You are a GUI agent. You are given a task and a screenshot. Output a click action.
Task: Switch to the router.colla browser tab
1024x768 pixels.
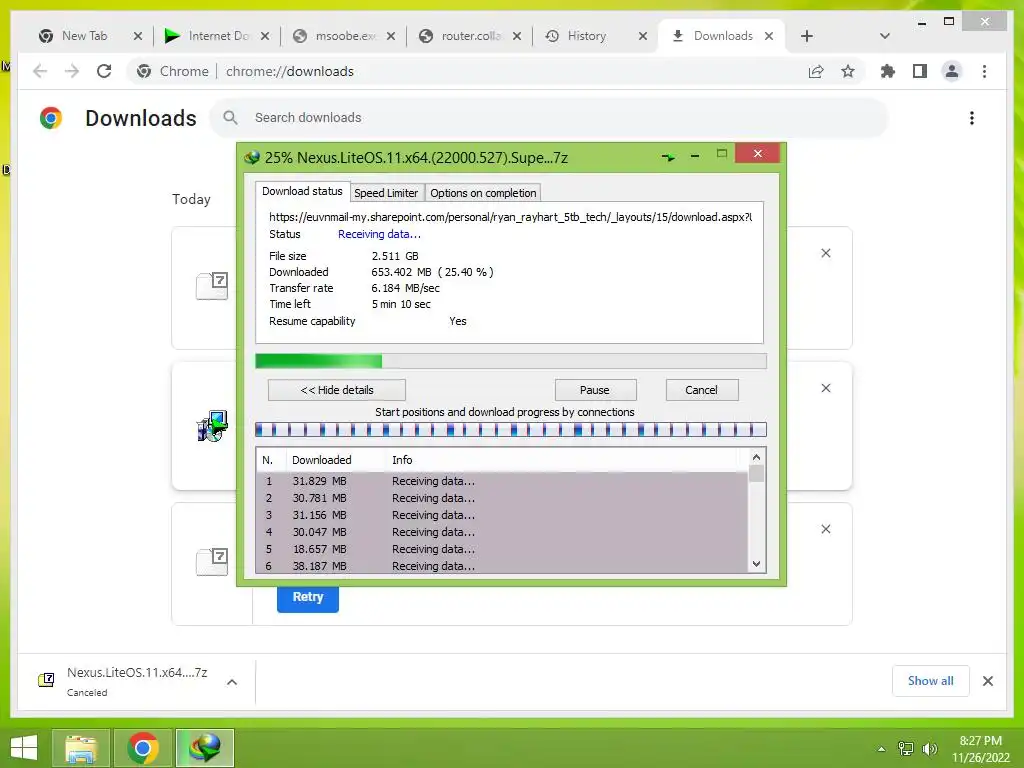click(x=470, y=36)
